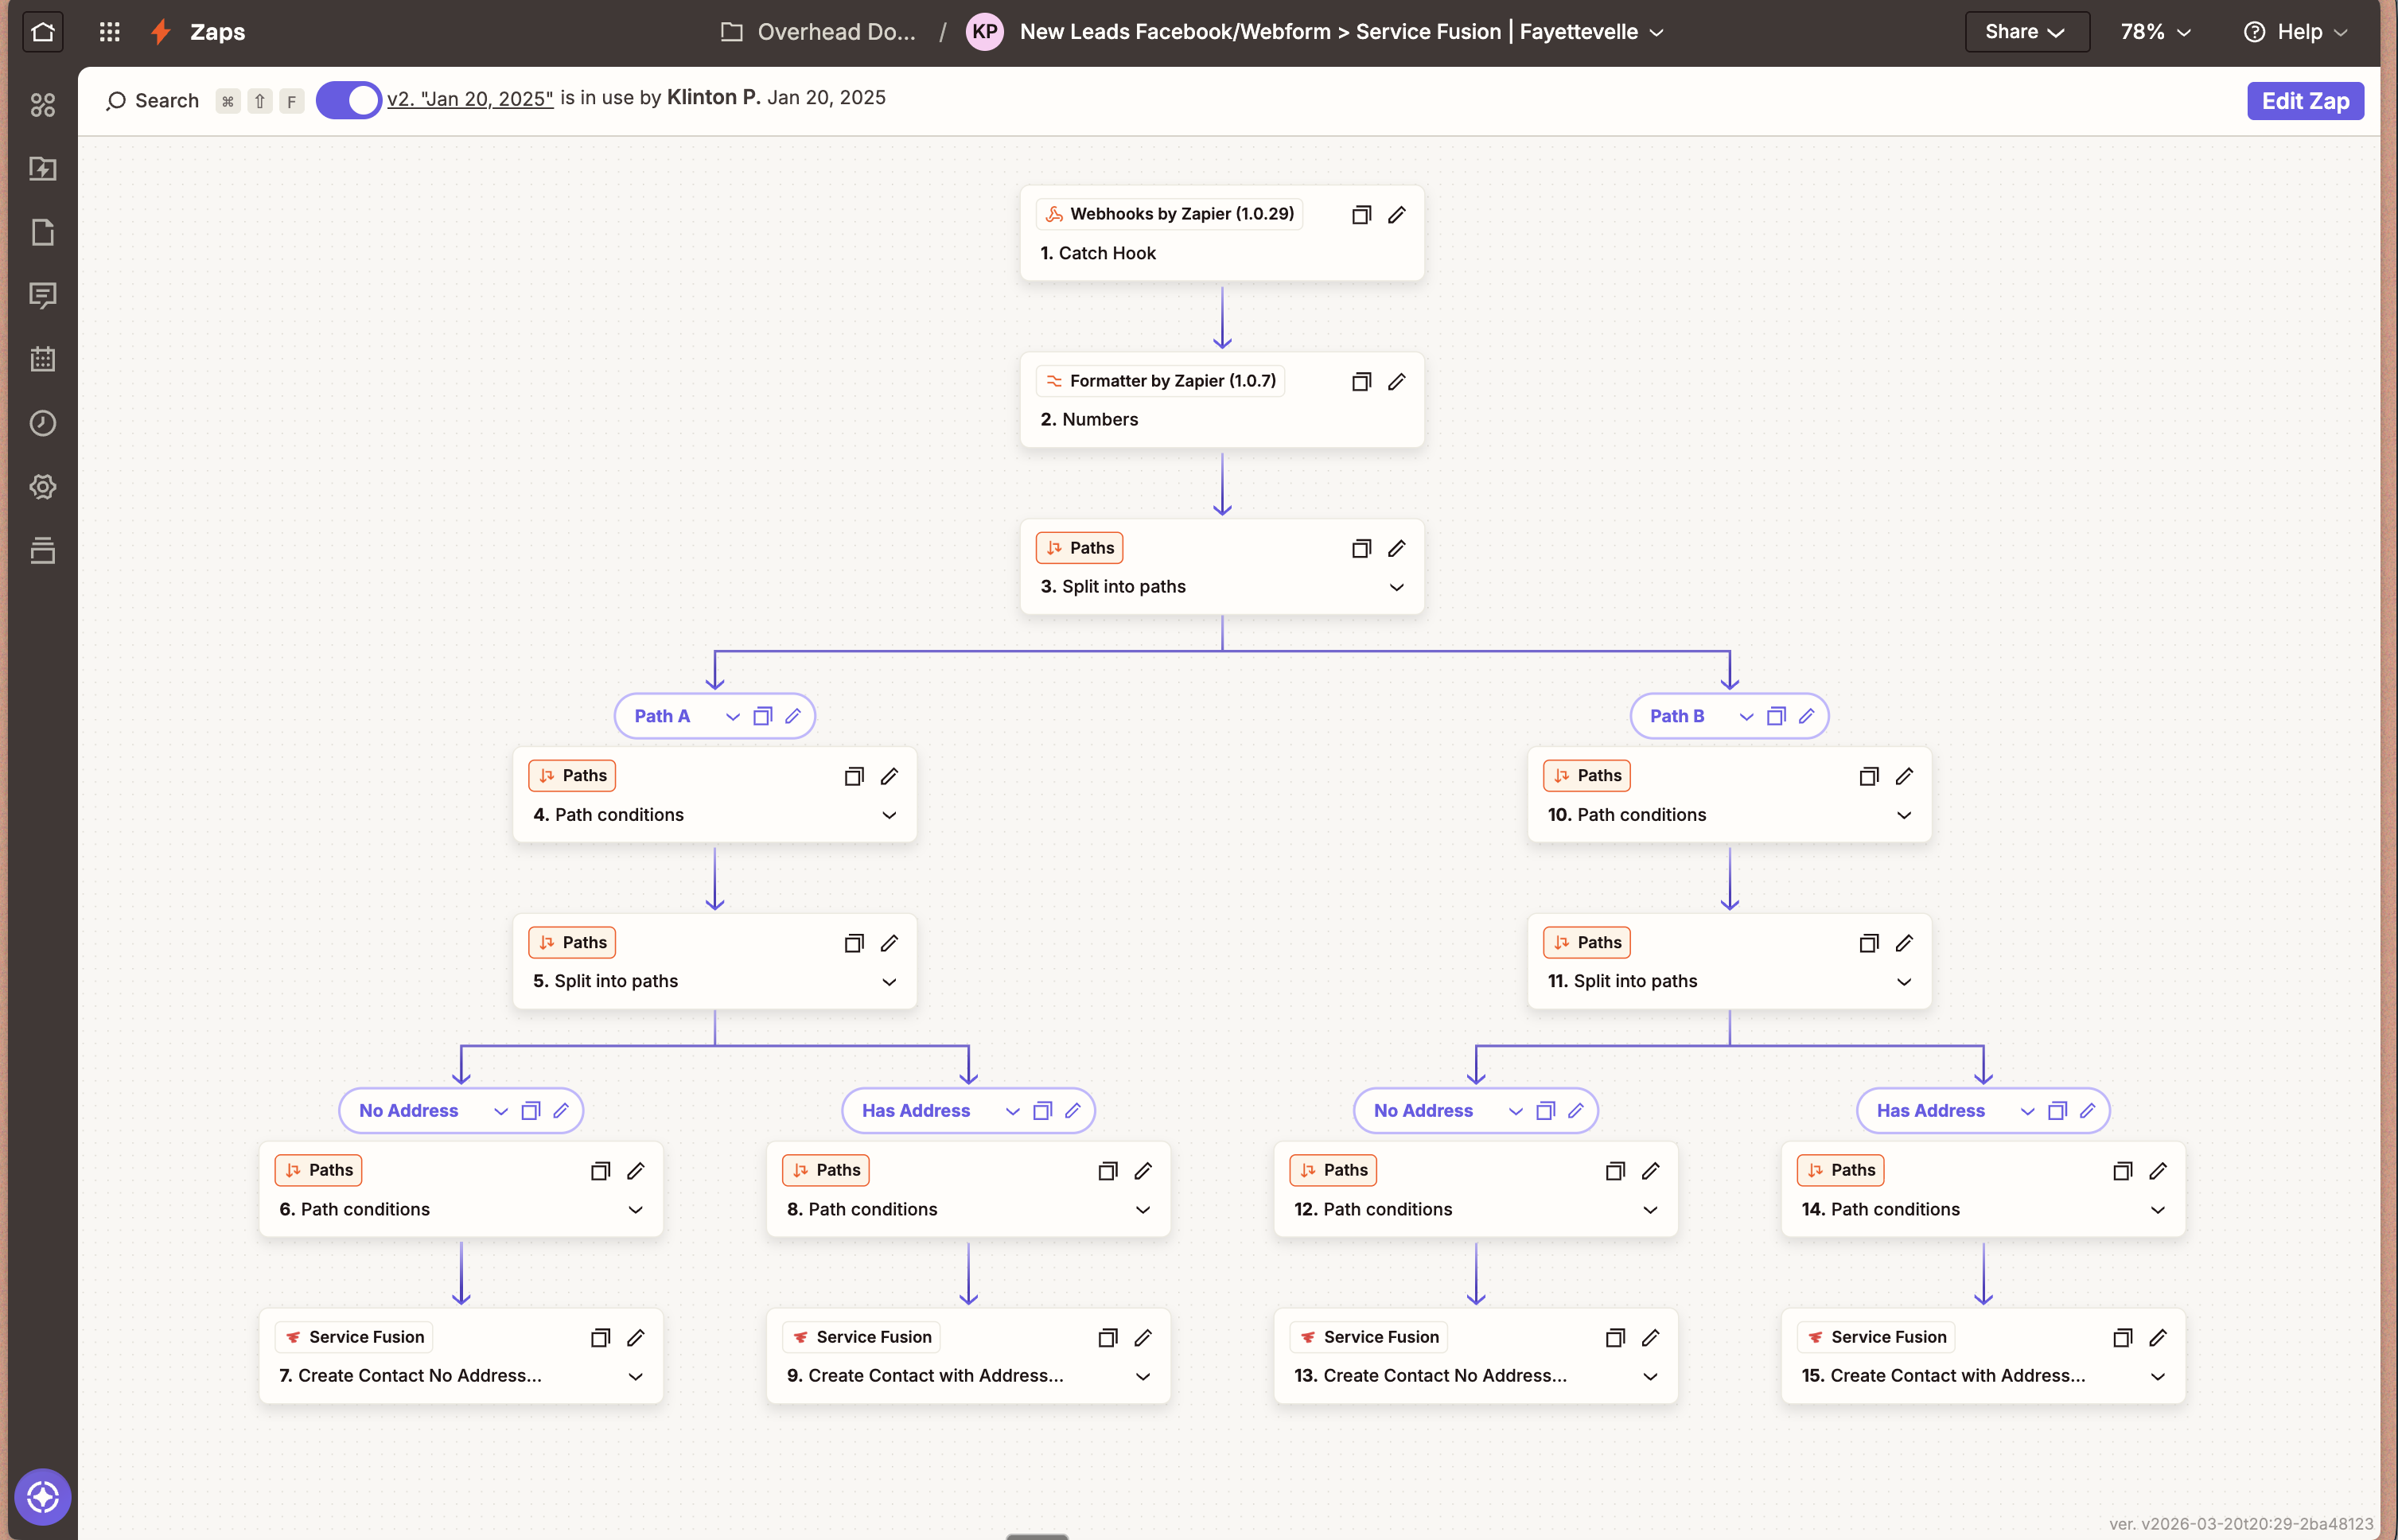
Task: Open the document page icon in sidebar
Action: click(42, 232)
